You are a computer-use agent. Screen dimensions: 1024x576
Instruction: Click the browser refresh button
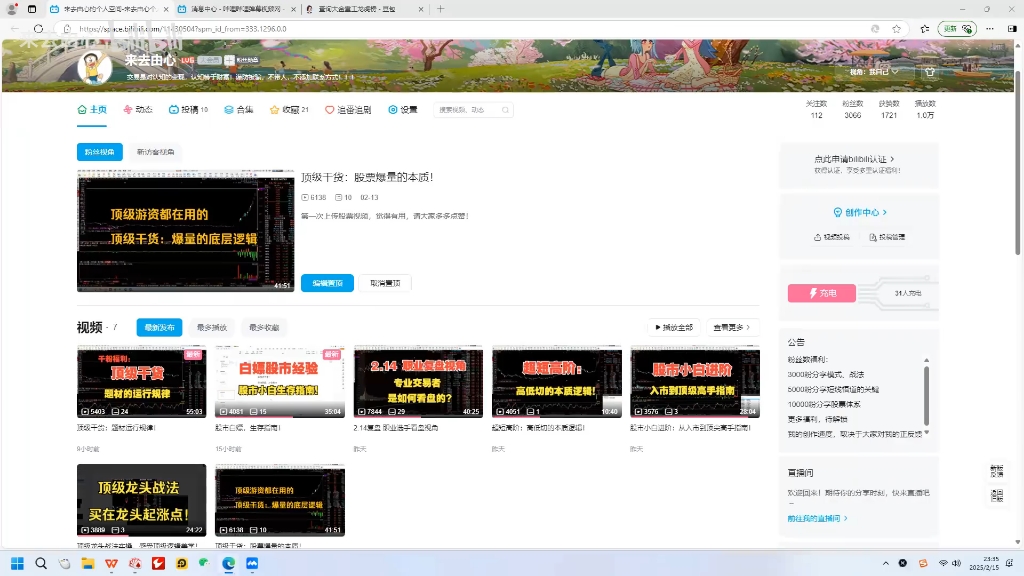pos(39,29)
